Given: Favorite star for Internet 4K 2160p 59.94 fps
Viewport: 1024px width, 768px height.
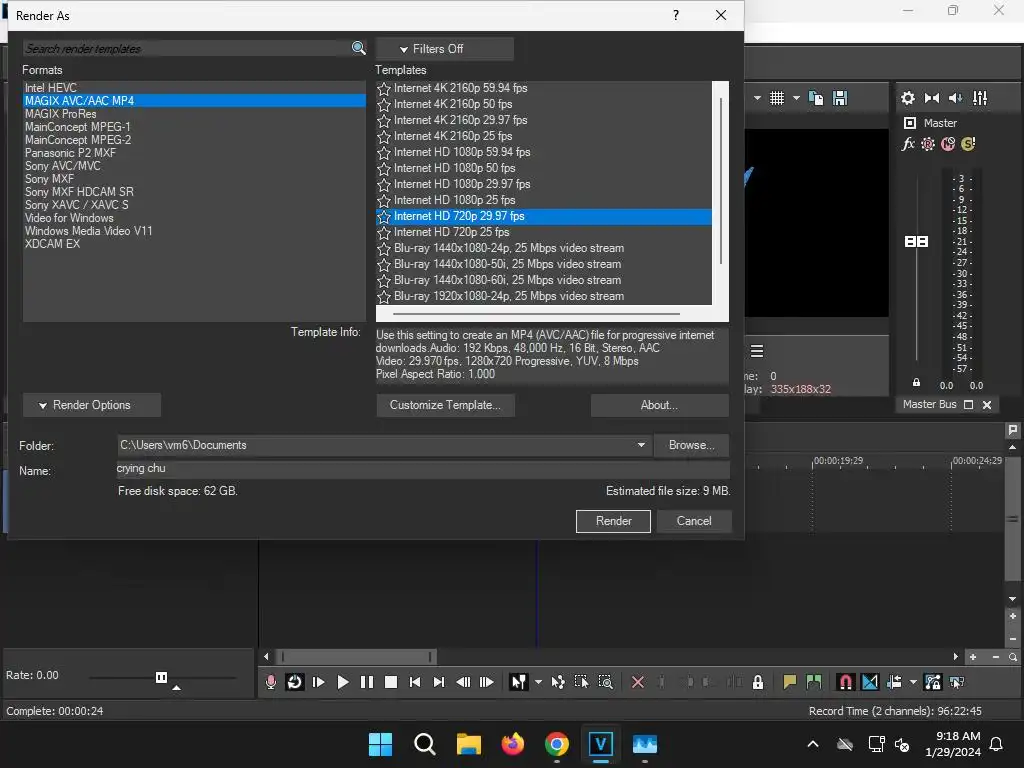Looking at the screenshot, I should click(x=384, y=88).
